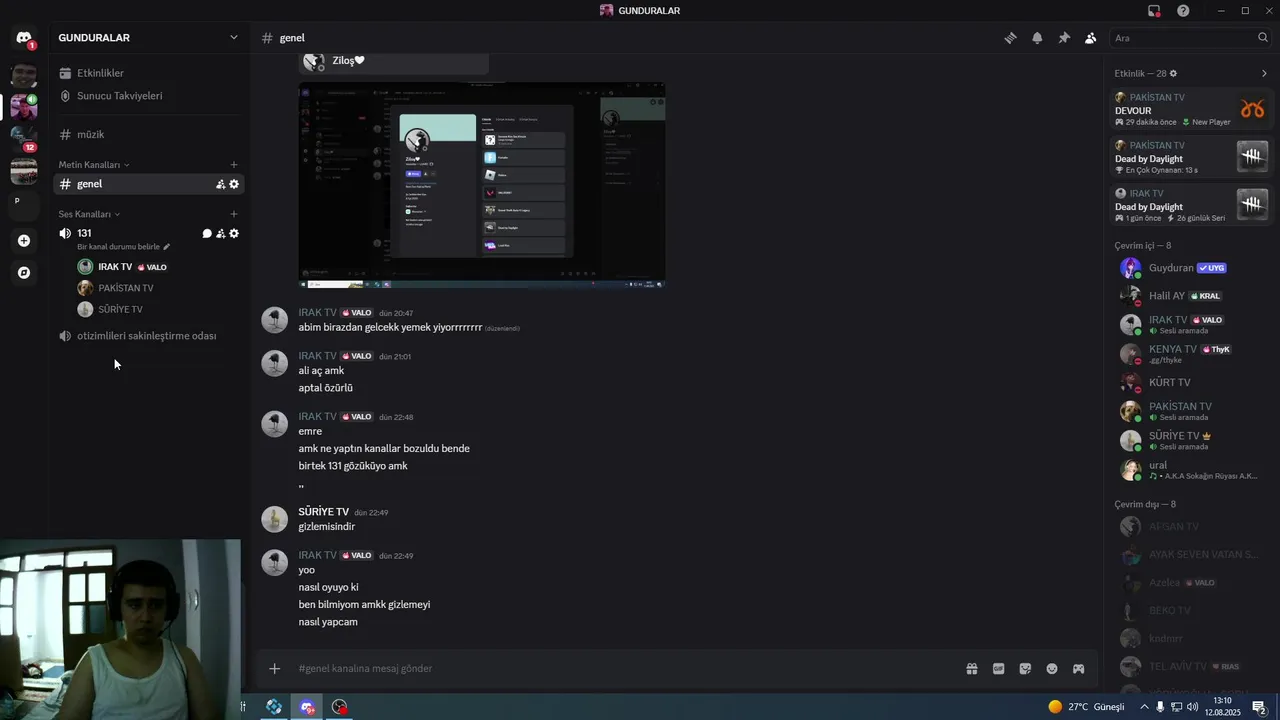Image resolution: width=1280 pixels, height=720 pixels.
Task: Open the gift icon in message bar
Action: tap(971, 669)
